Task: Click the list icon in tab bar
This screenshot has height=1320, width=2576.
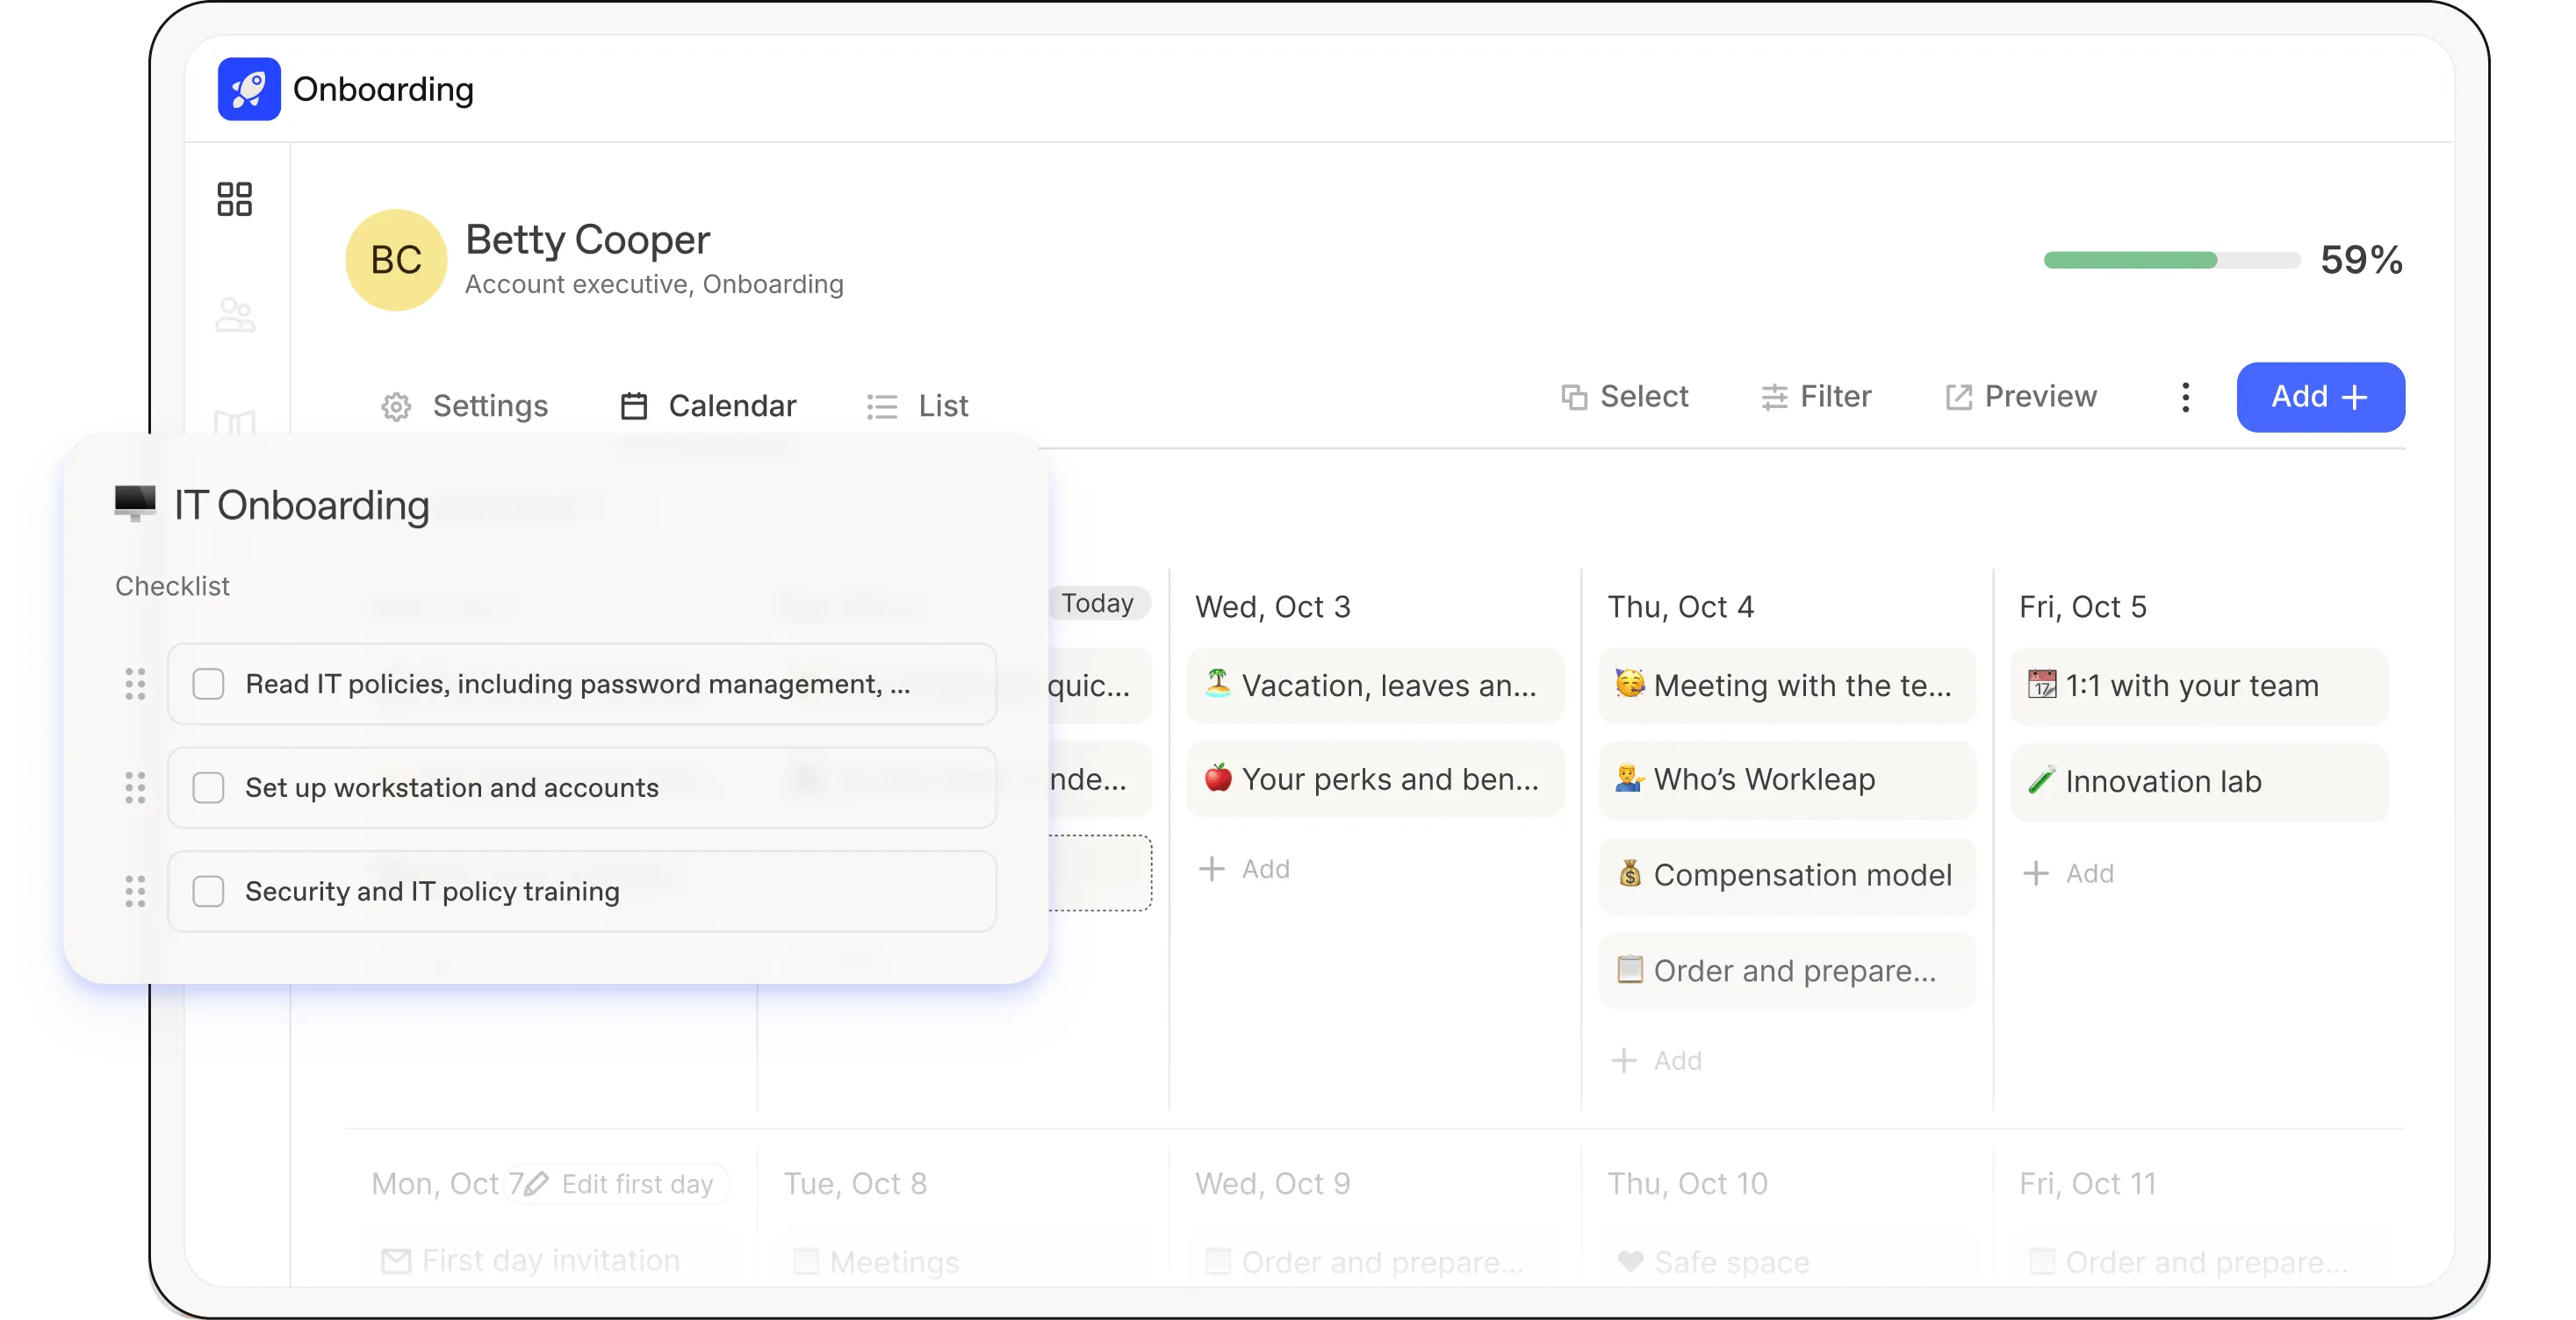Action: tap(882, 406)
